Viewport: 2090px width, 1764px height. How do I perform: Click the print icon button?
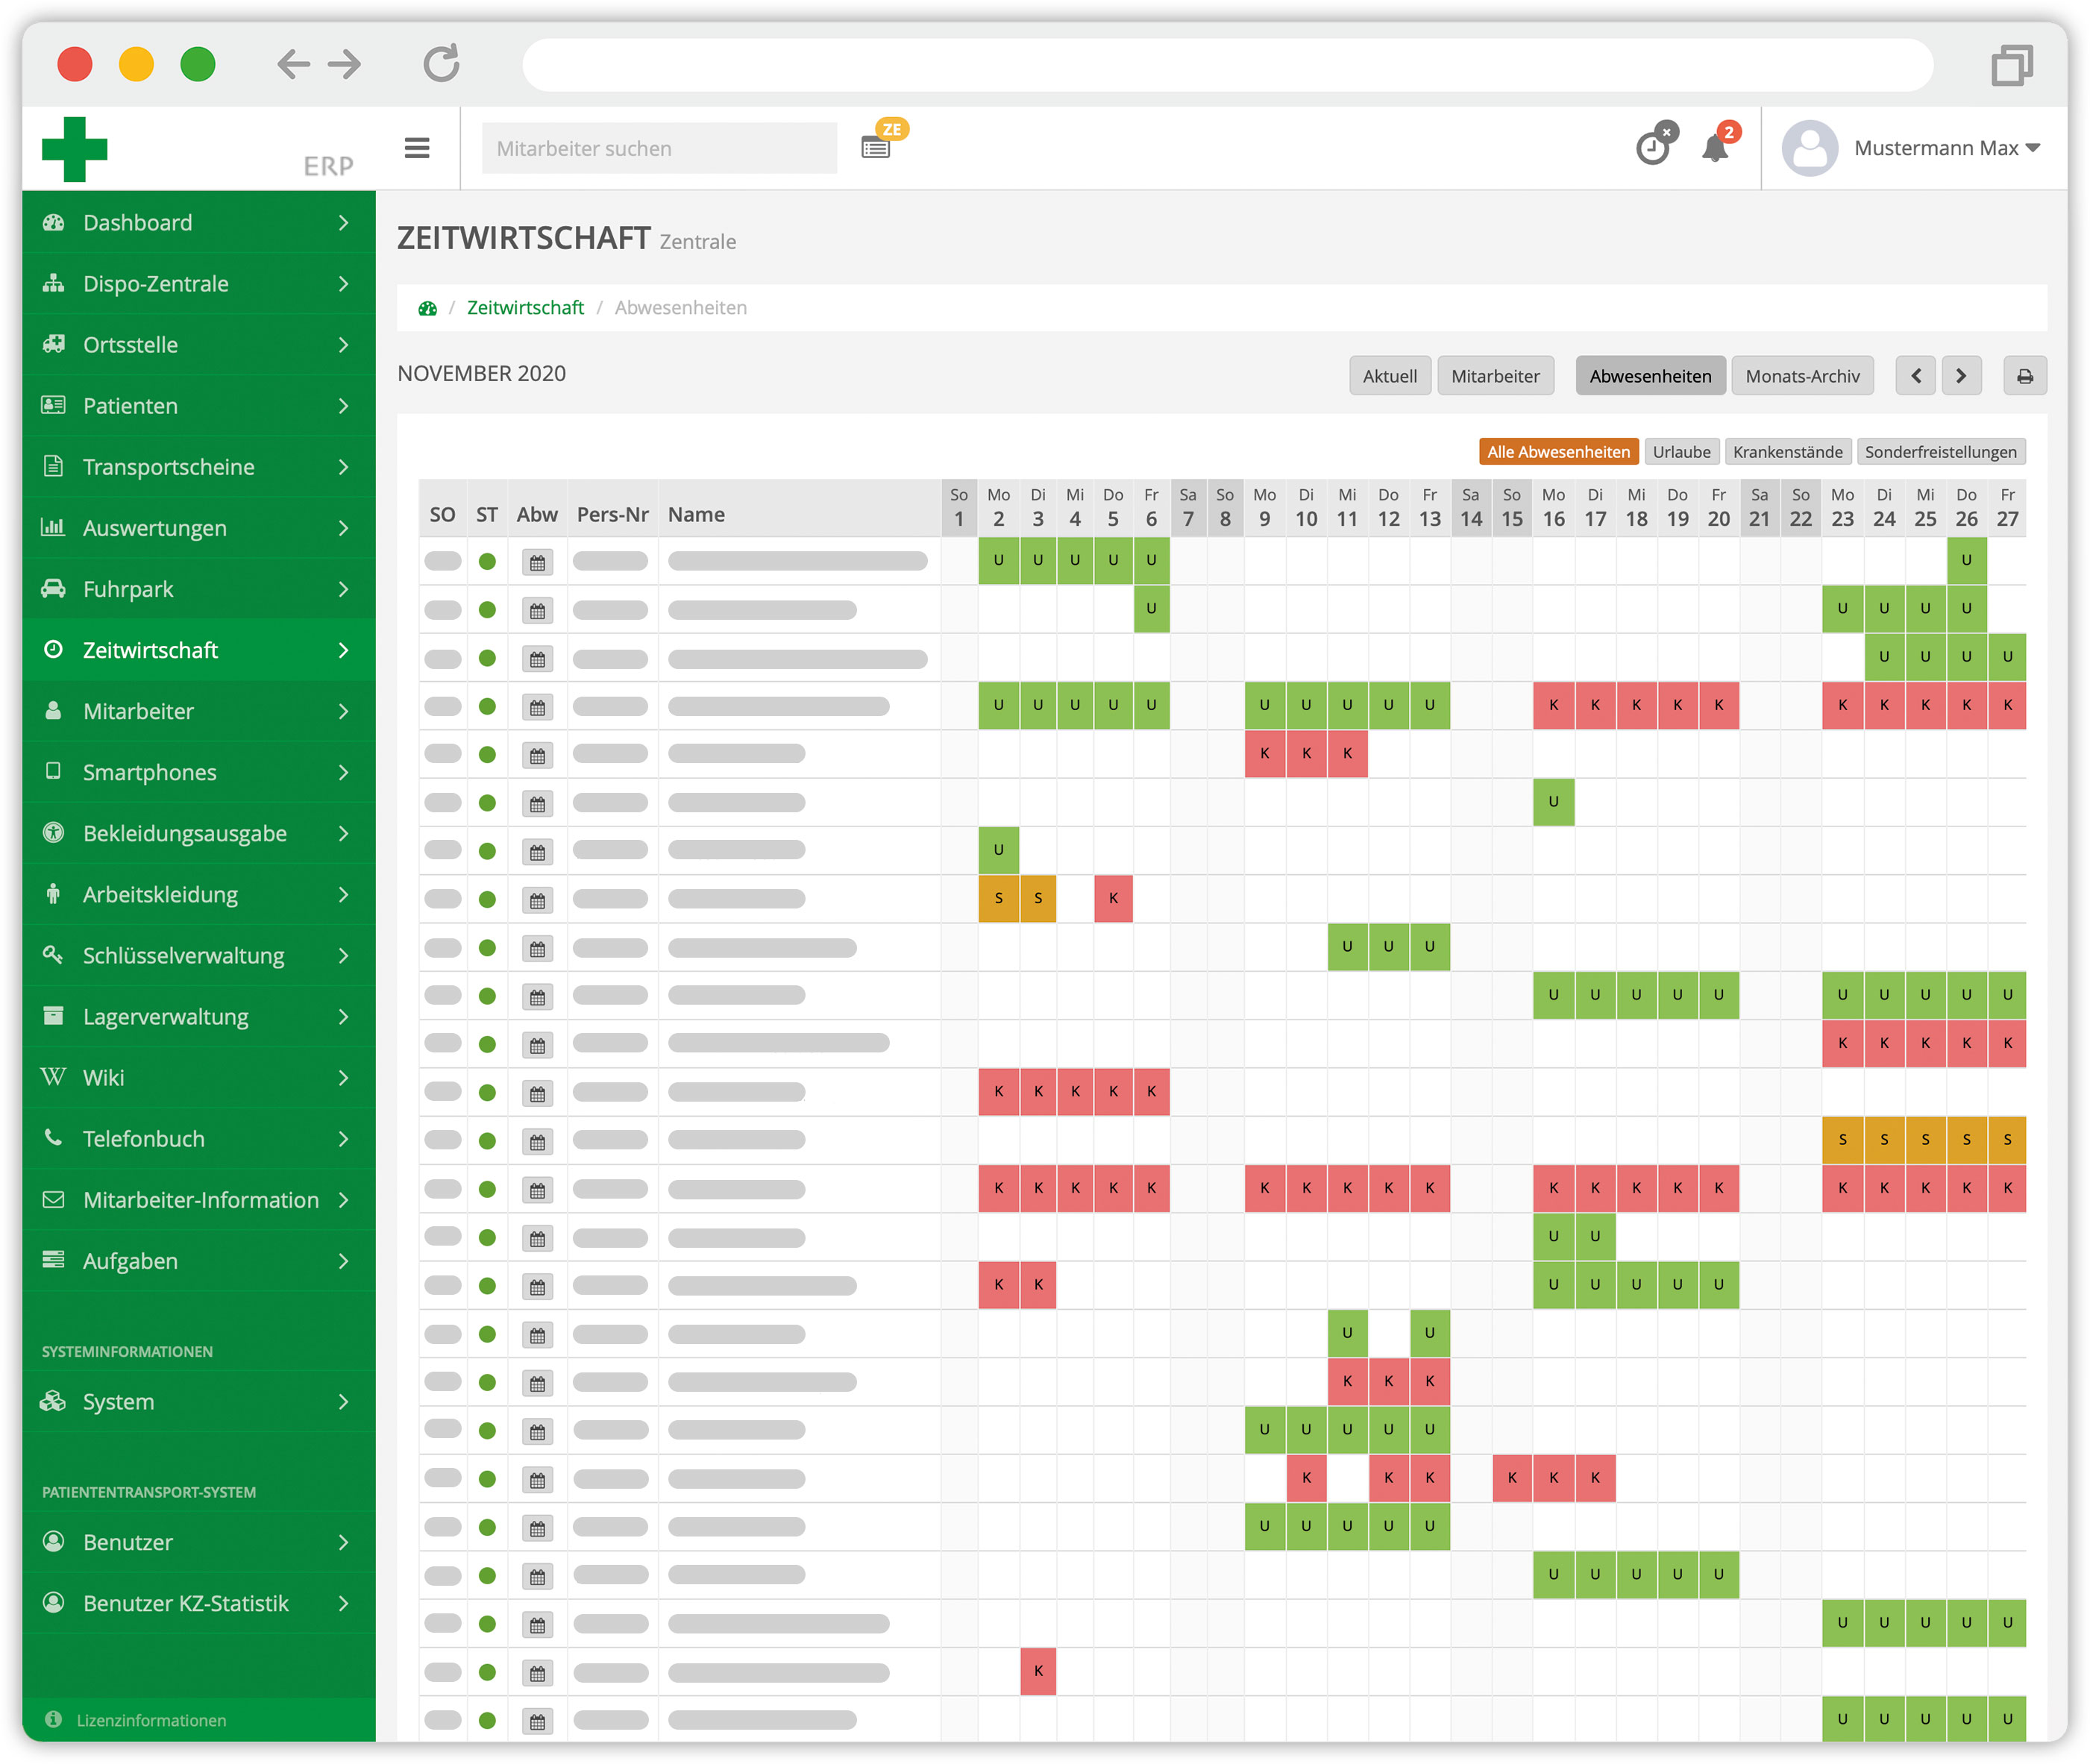tap(2025, 376)
